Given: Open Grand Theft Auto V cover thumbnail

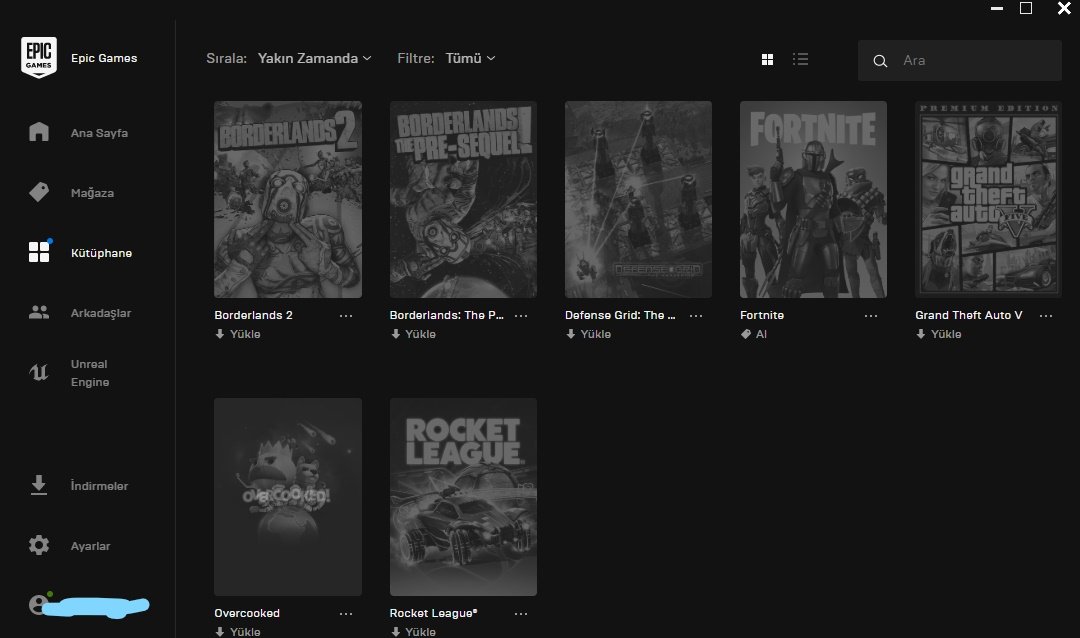Looking at the screenshot, I should (x=988, y=200).
